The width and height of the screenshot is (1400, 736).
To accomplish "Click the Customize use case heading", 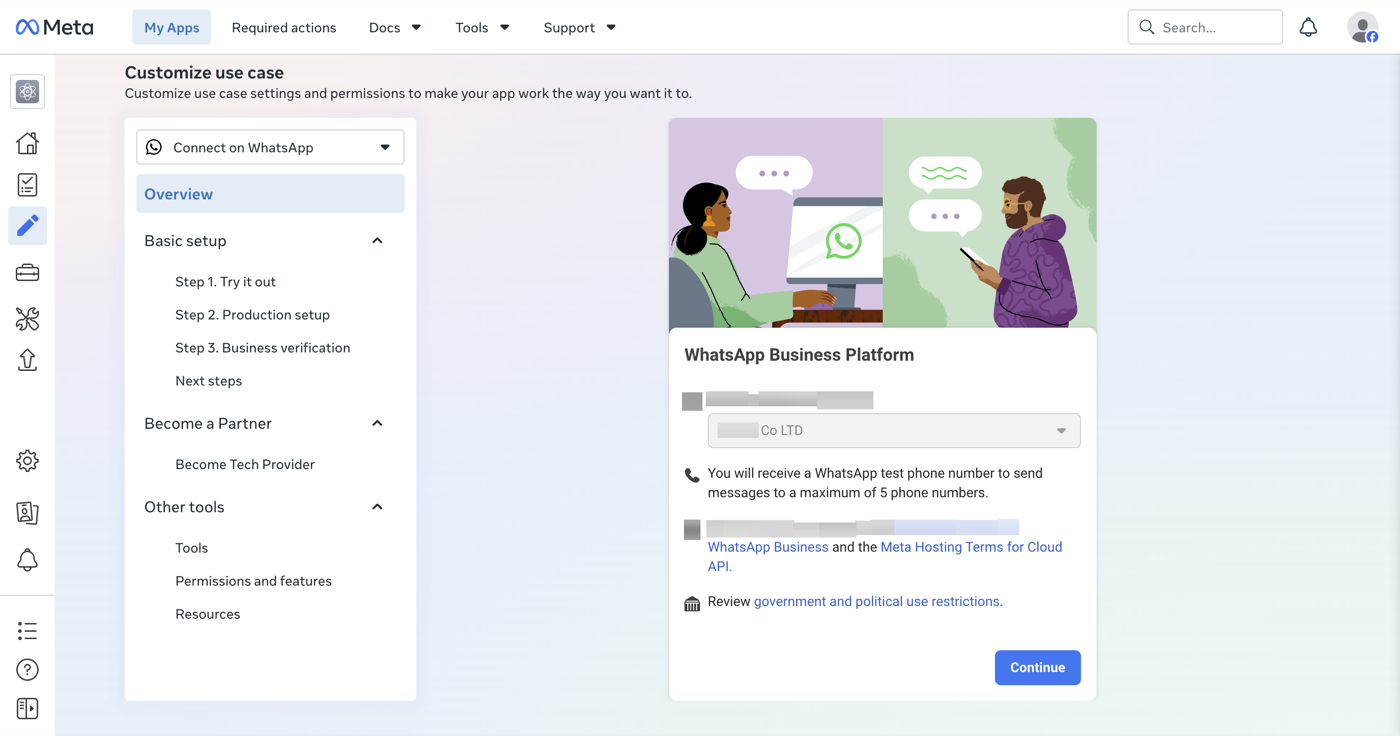I will 204,73.
